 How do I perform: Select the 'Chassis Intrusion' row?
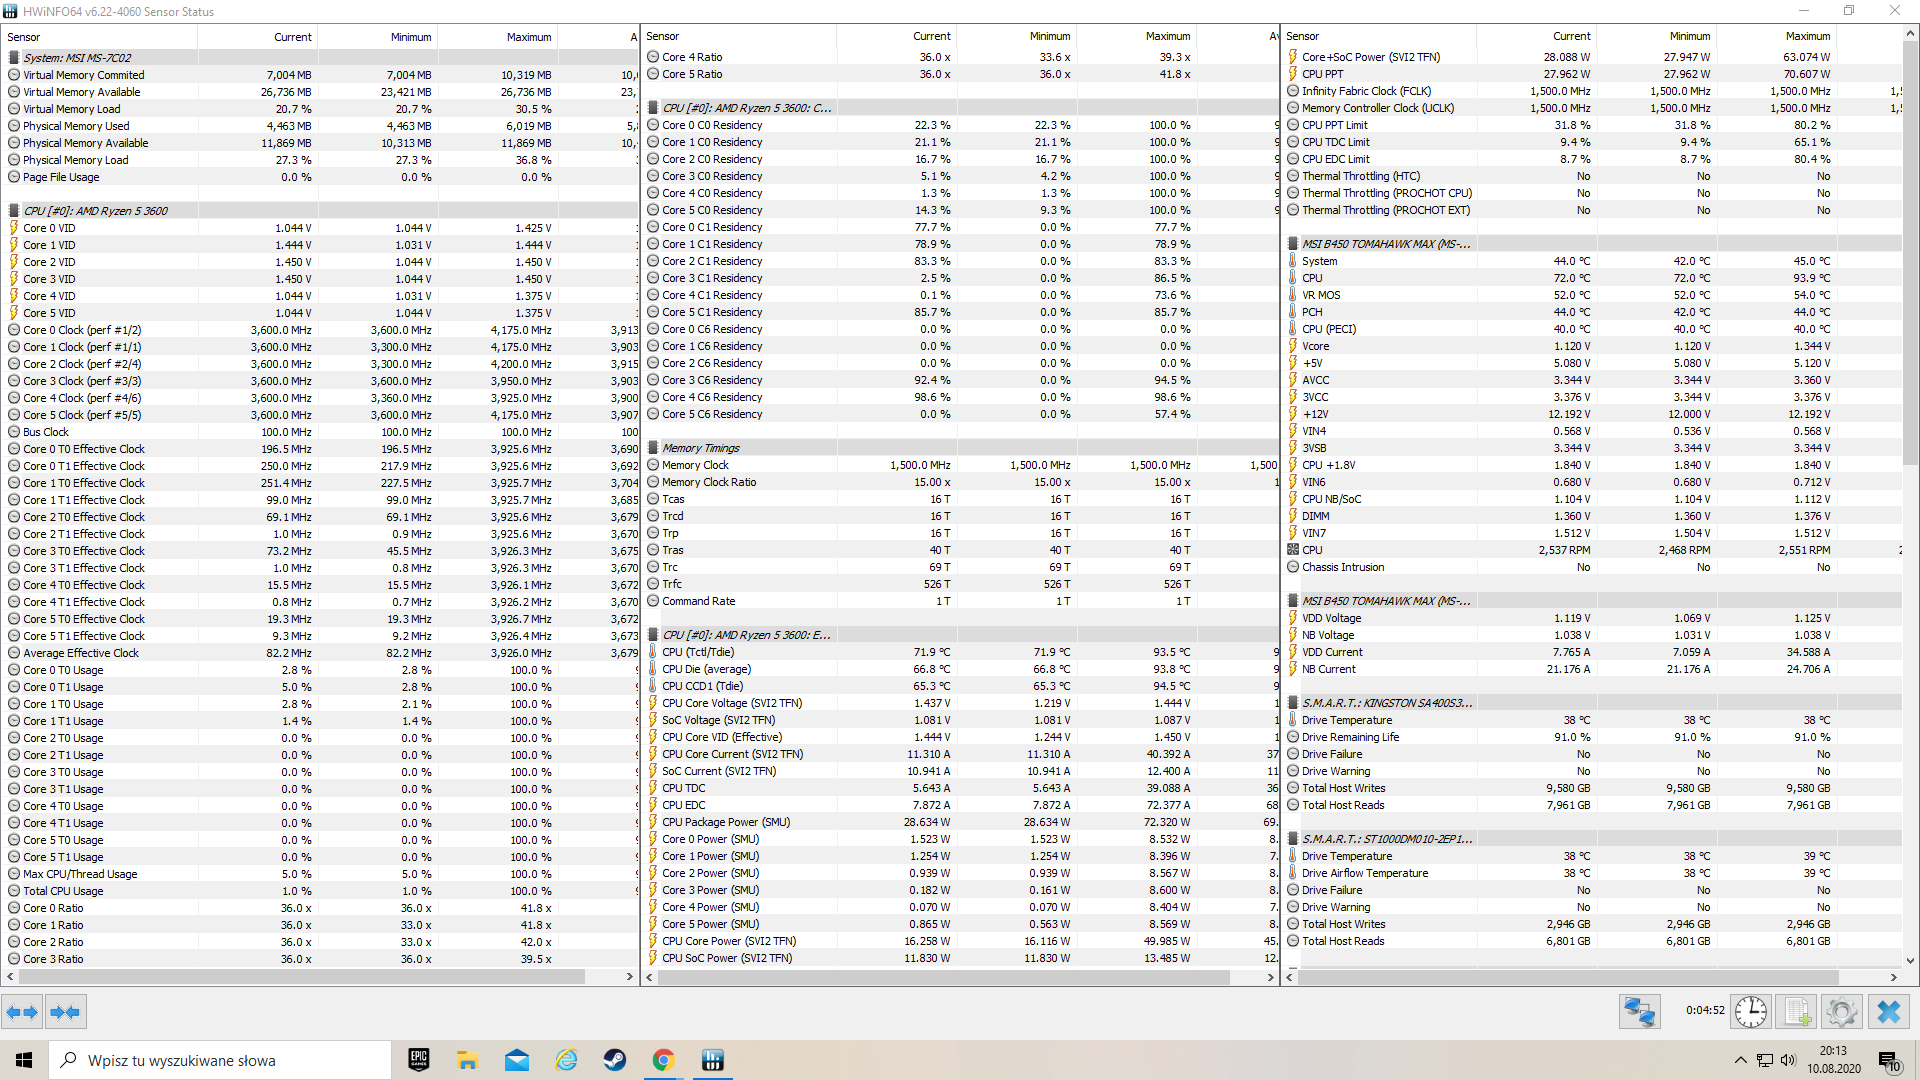(1594, 567)
